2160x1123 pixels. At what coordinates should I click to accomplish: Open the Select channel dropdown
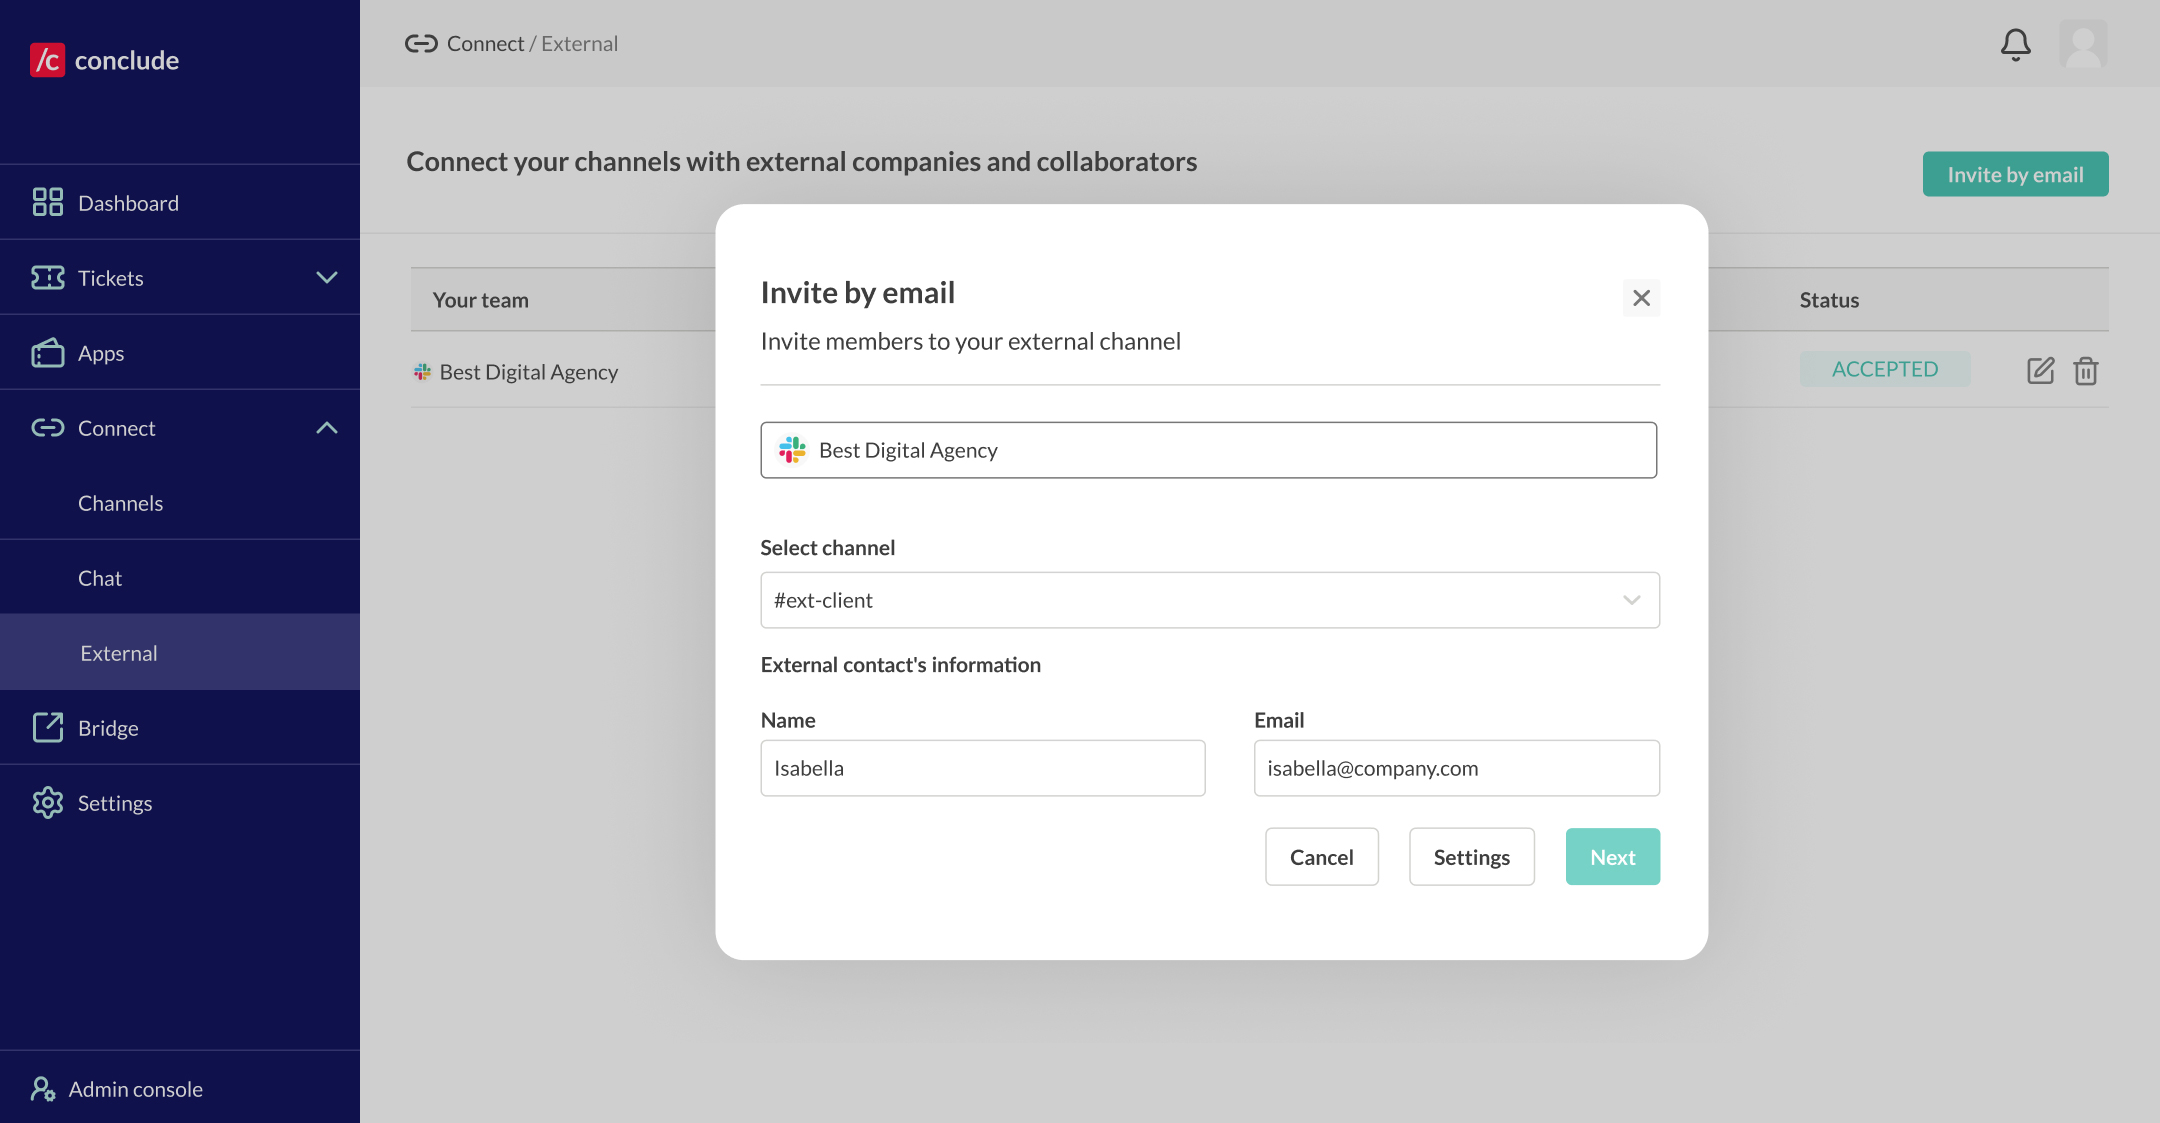1210,600
